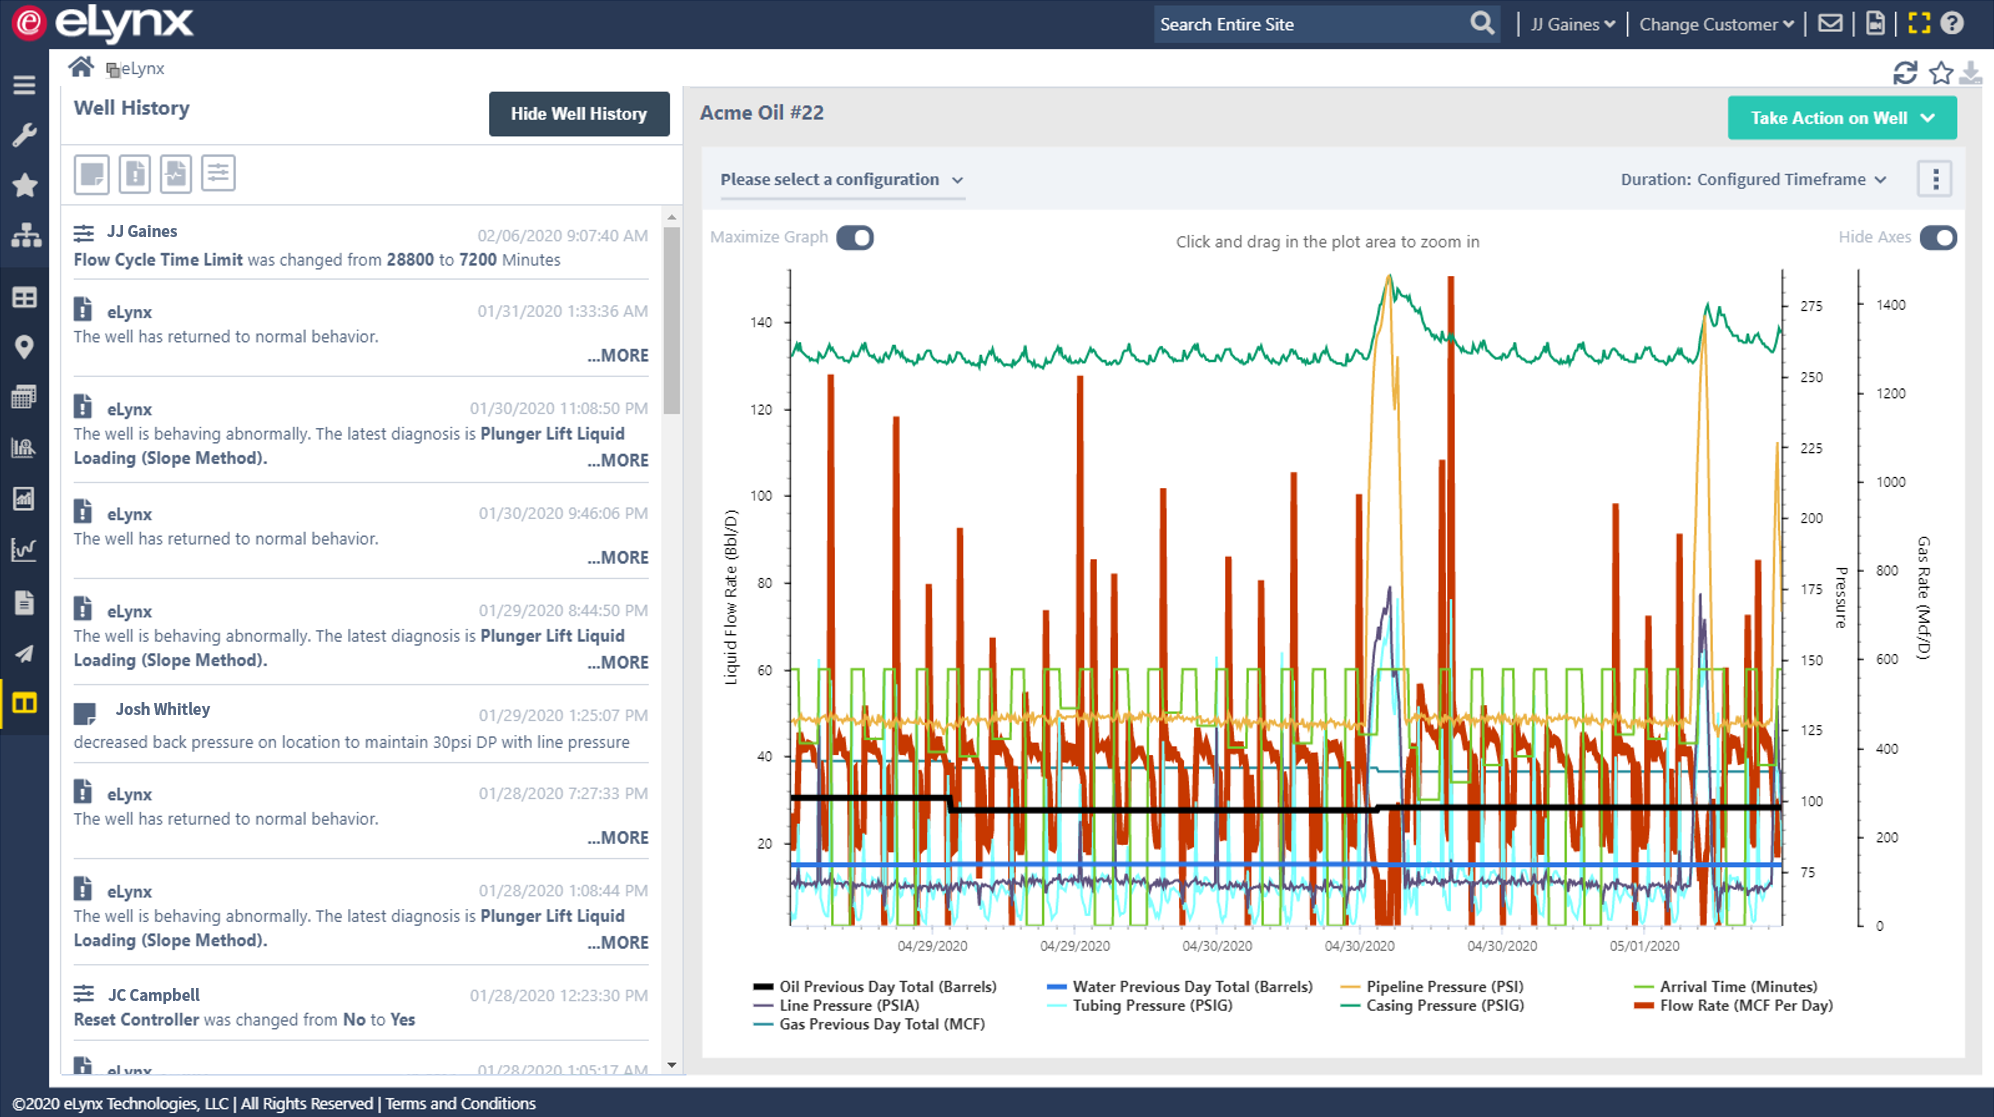Click the star favorite icon near refresh

1940,73
